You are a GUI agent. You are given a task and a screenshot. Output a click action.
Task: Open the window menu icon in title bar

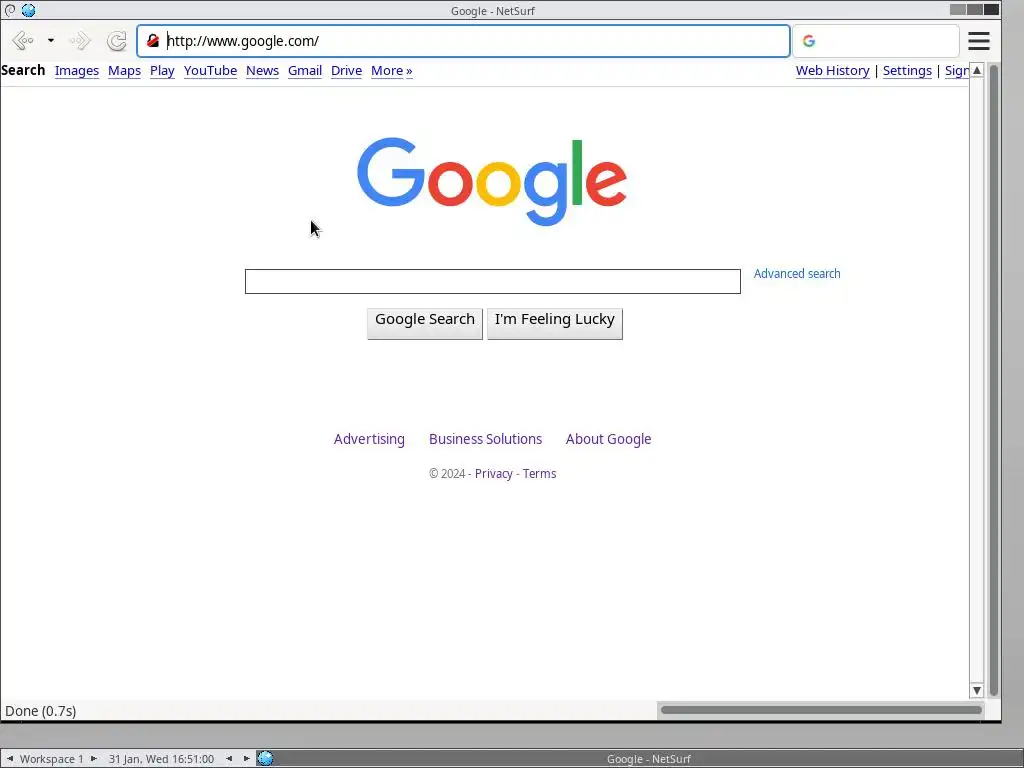pos(10,10)
